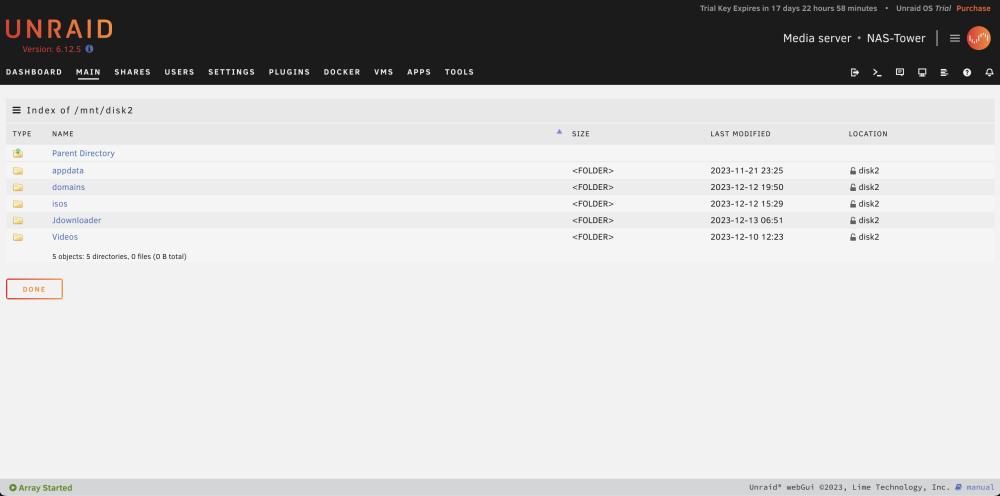1000x496 pixels.
Task: Open the Apps tab
Action: [419, 72]
